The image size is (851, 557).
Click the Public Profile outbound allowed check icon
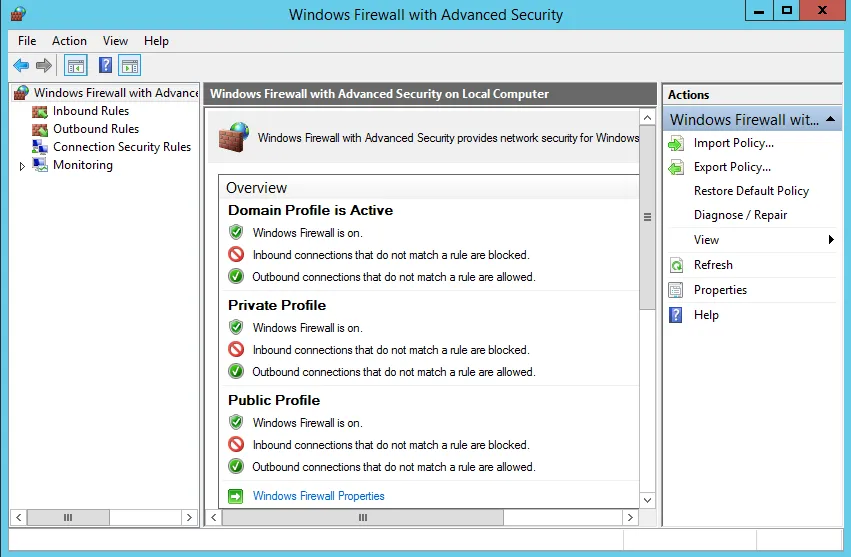236,466
